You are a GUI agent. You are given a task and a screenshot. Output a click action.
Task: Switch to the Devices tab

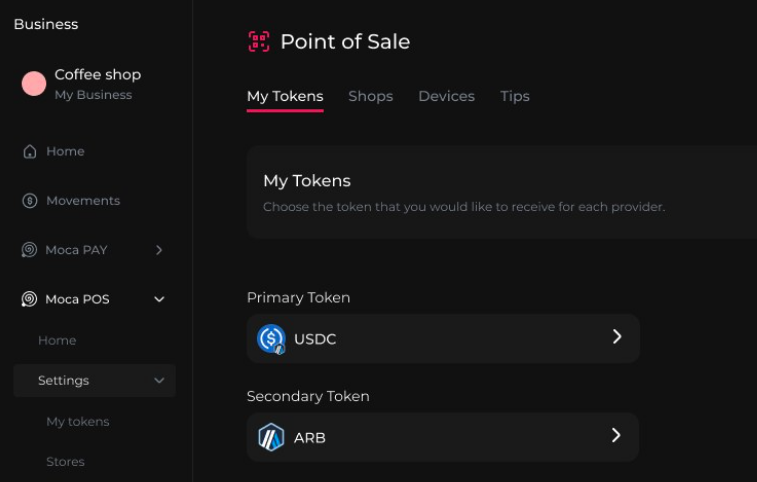[446, 97]
